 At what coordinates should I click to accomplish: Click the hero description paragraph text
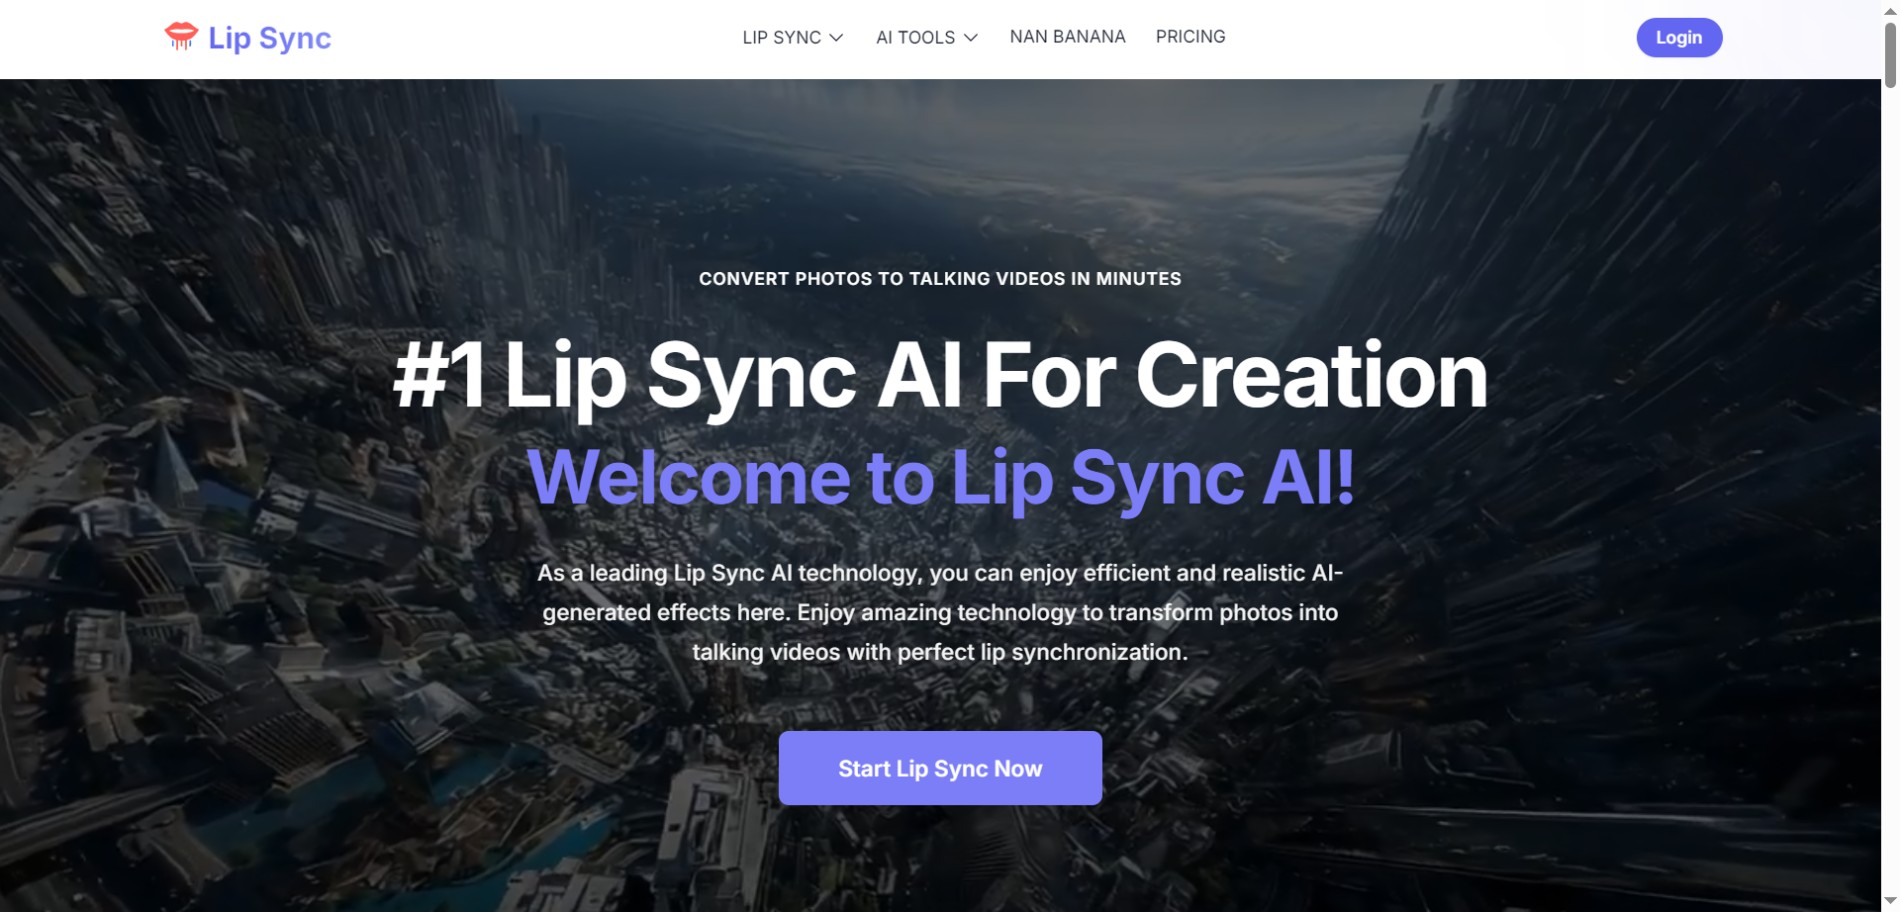940,612
